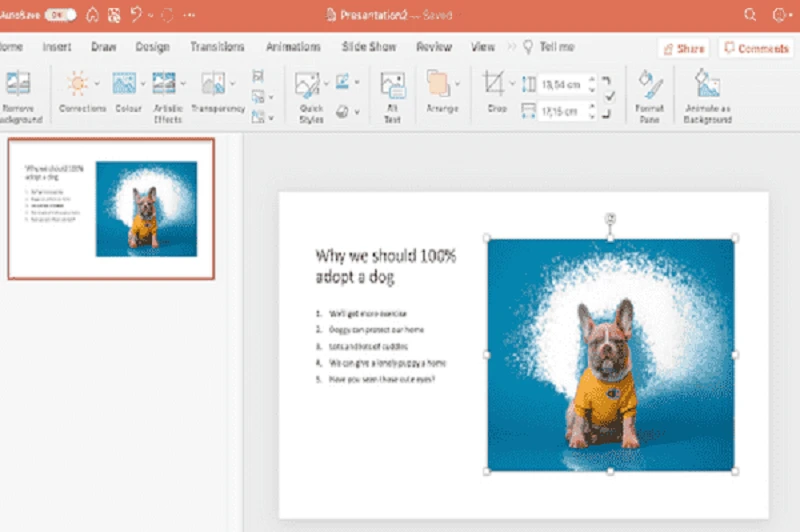Image resolution: width=800 pixels, height=532 pixels.
Task: Click the Picture Effects icon
Action: coord(342,112)
